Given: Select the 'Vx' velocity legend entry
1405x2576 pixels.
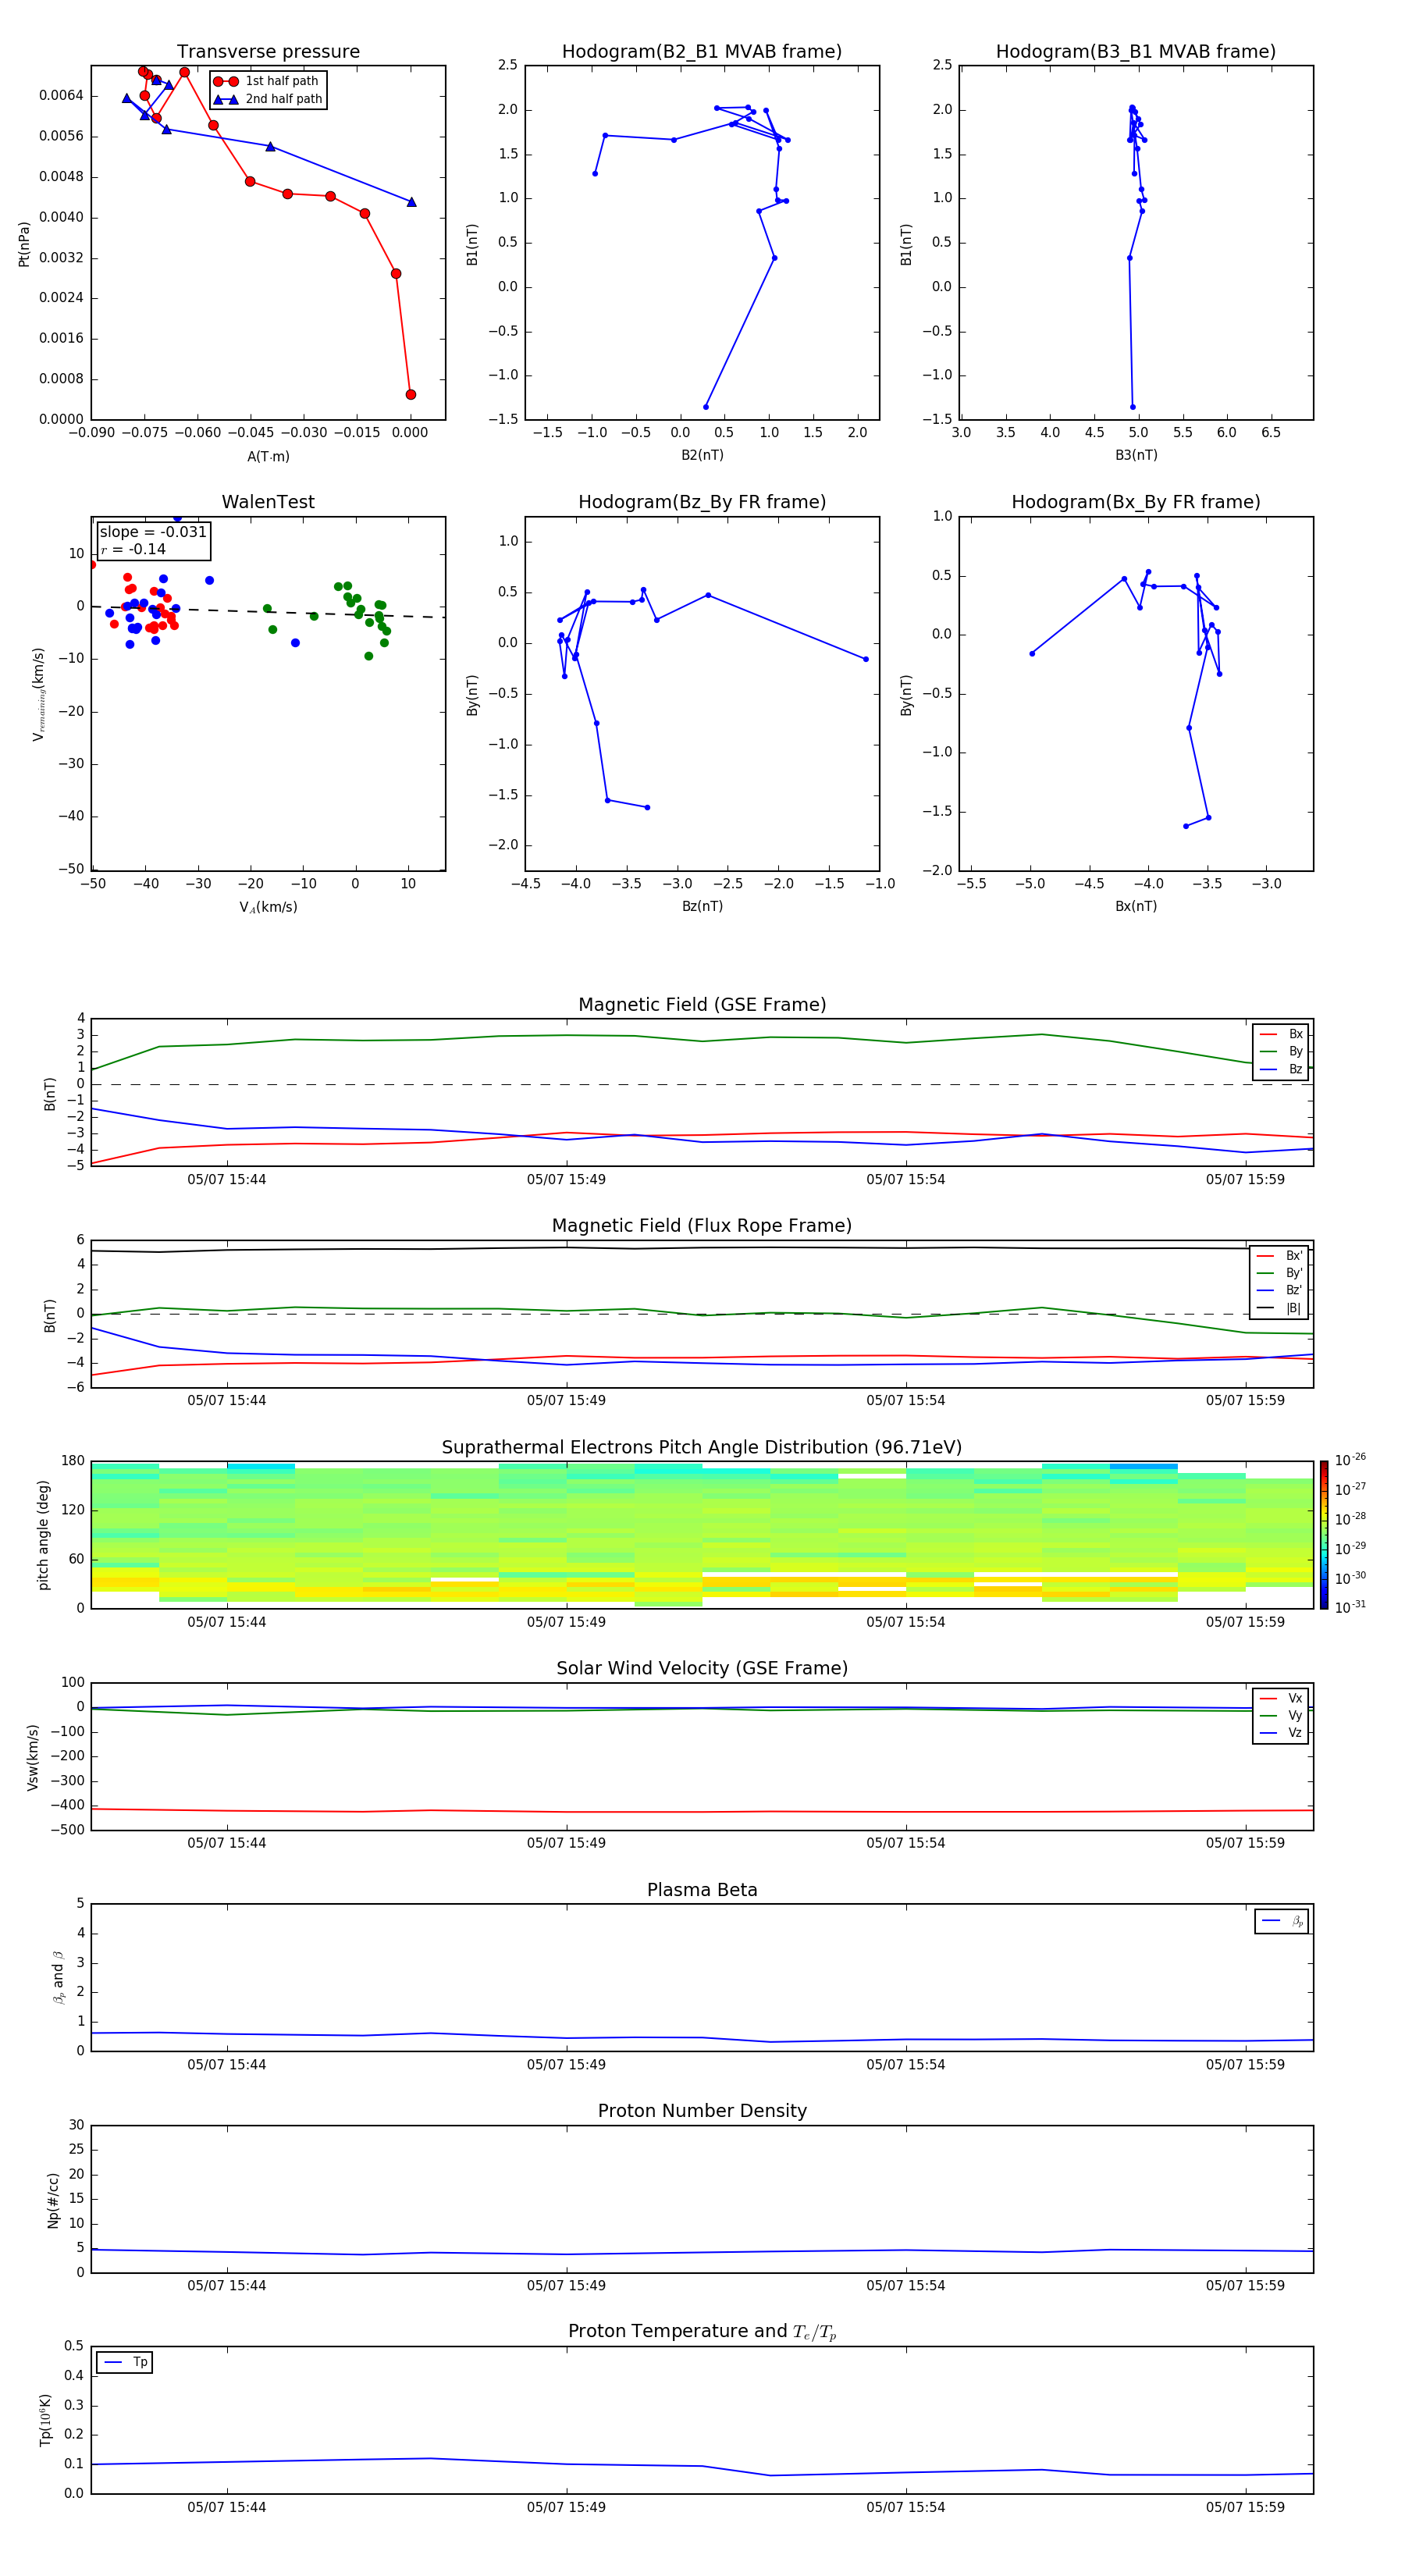Looking at the screenshot, I should click(1282, 1698).
